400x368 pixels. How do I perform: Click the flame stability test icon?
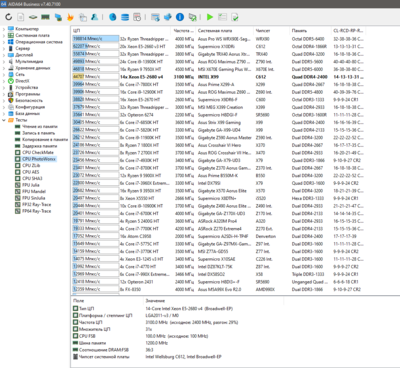70,17
